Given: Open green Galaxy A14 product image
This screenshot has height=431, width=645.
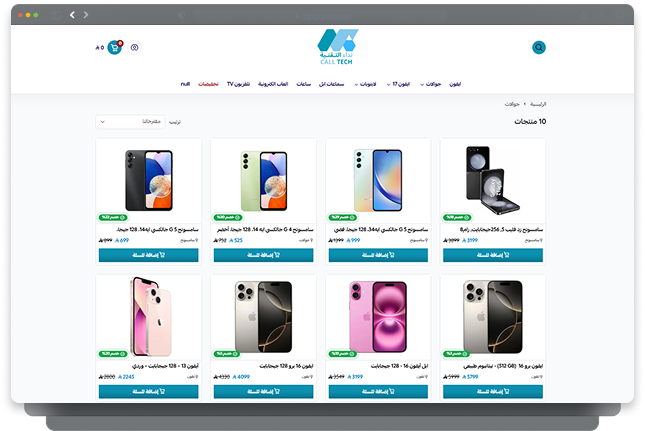Looking at the screenshot, I should point(264,181).
